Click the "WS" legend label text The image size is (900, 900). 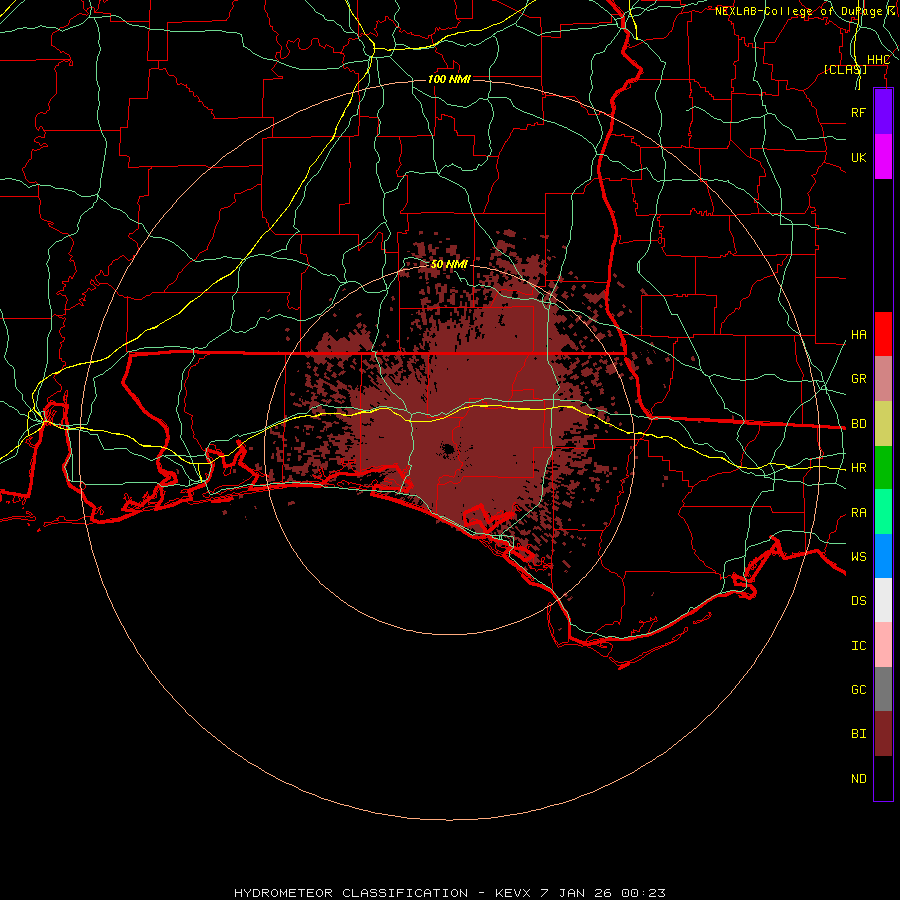(858, 557)
